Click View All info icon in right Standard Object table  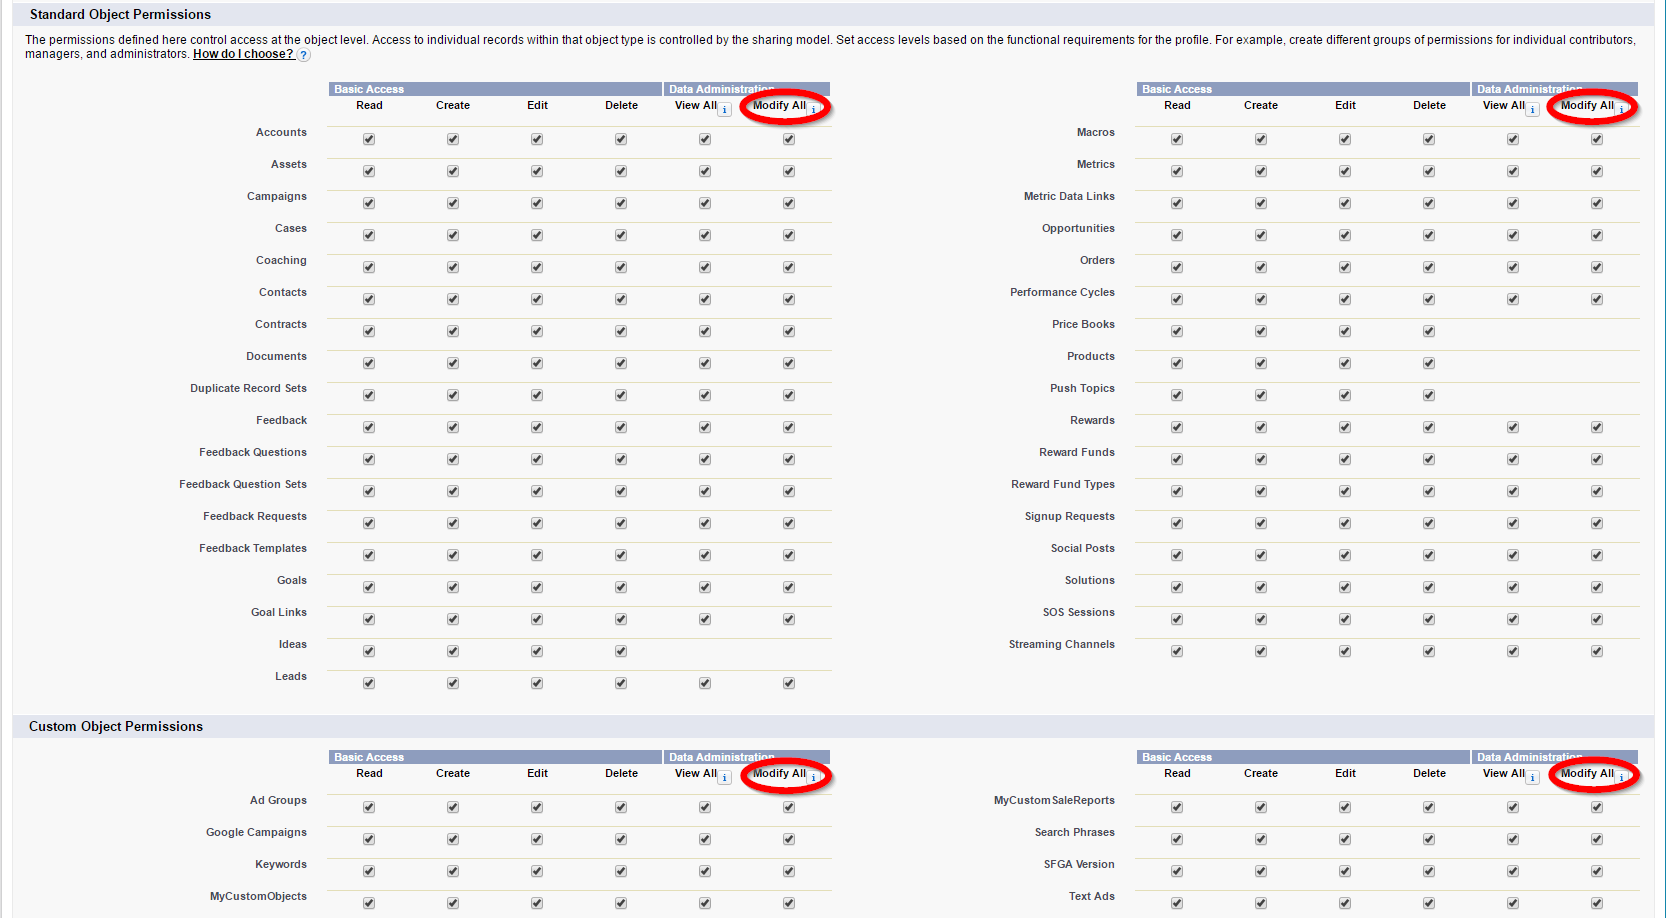1533,109
